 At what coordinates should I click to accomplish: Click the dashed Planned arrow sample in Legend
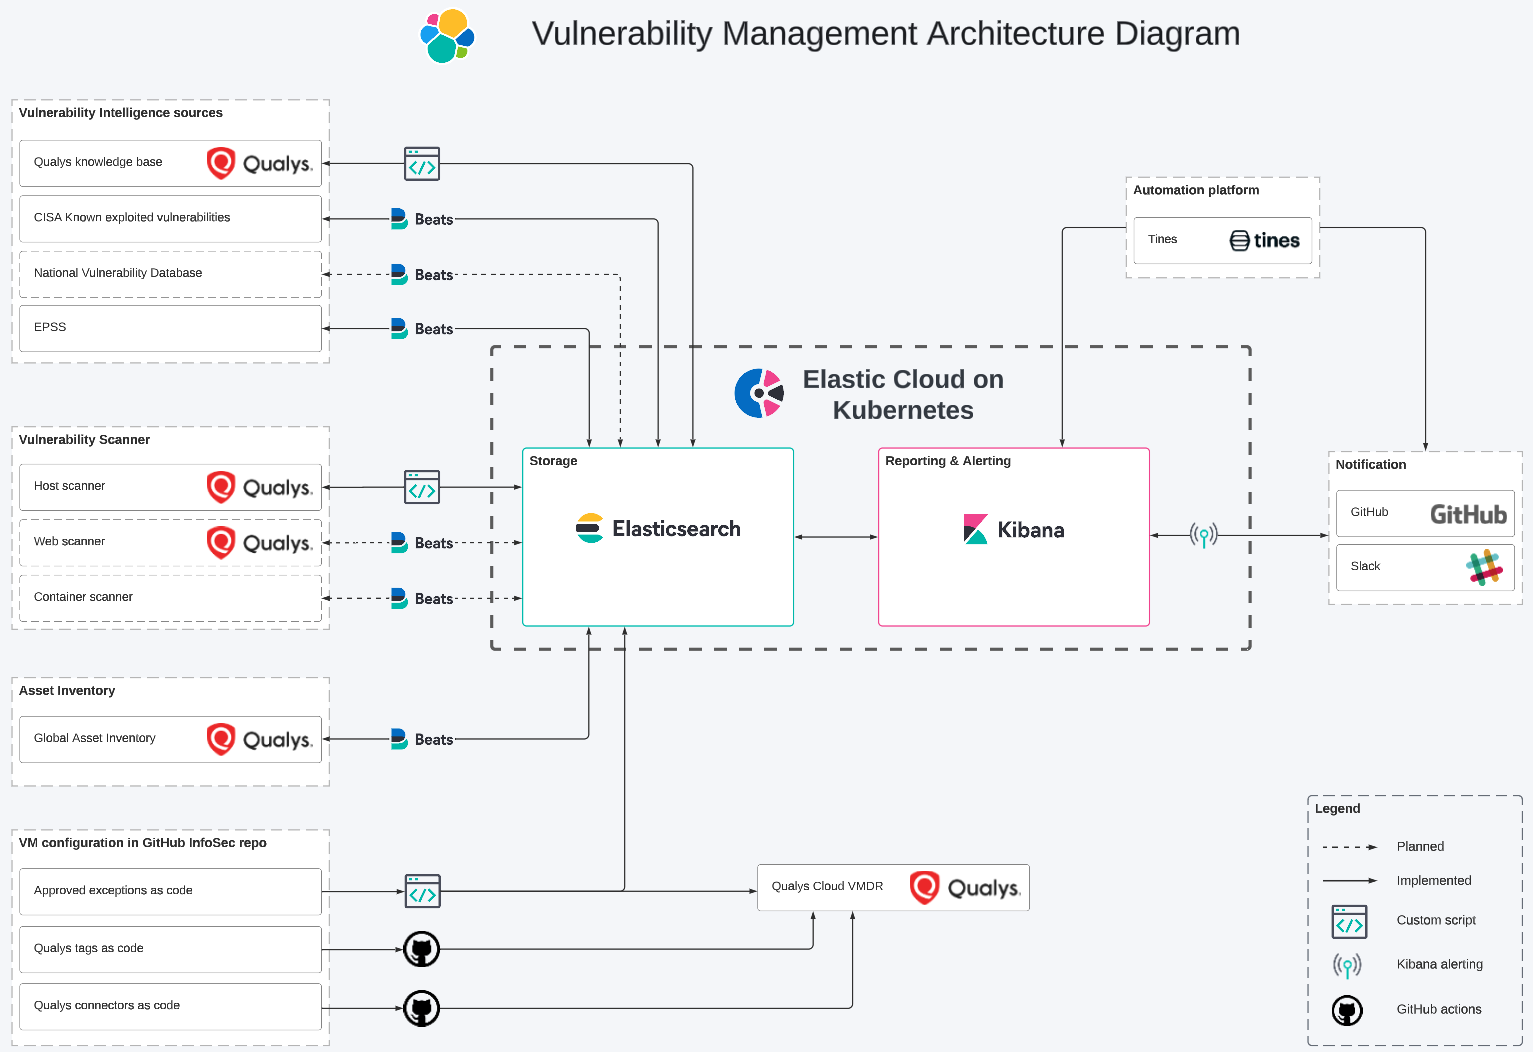pyautogui.click(x=1350, y=847)
